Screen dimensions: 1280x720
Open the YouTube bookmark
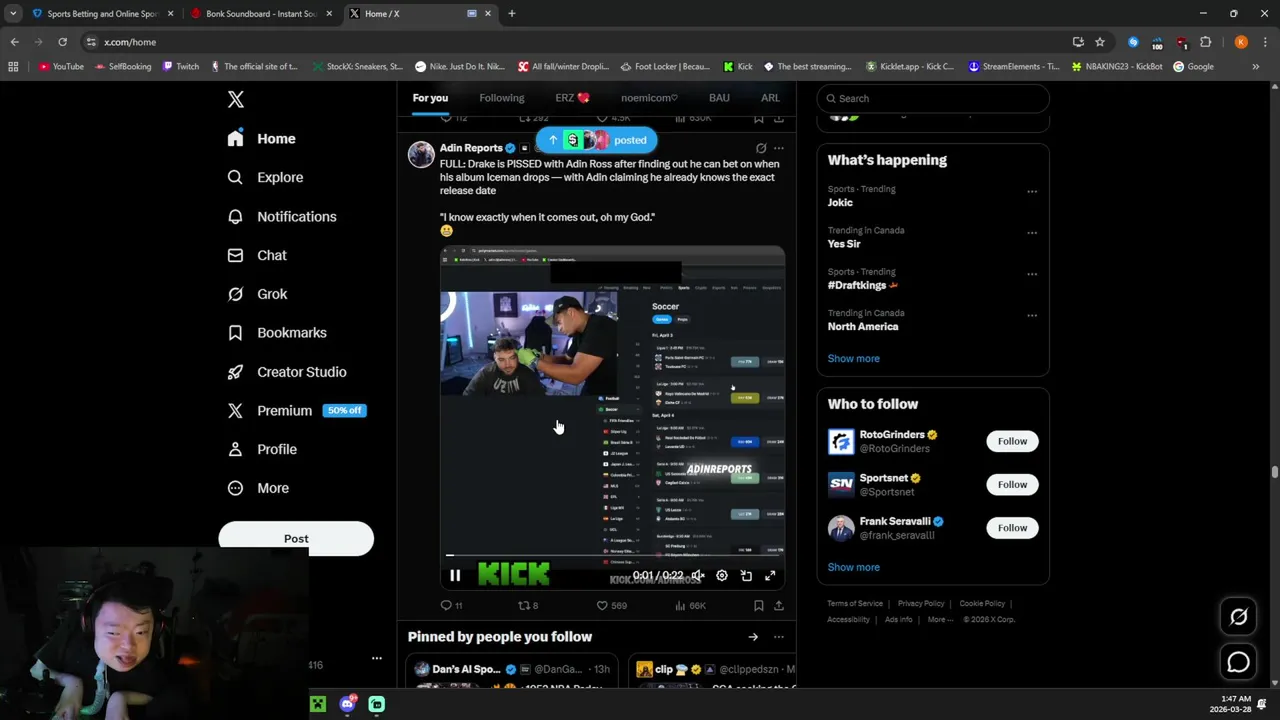pos(61,67)
